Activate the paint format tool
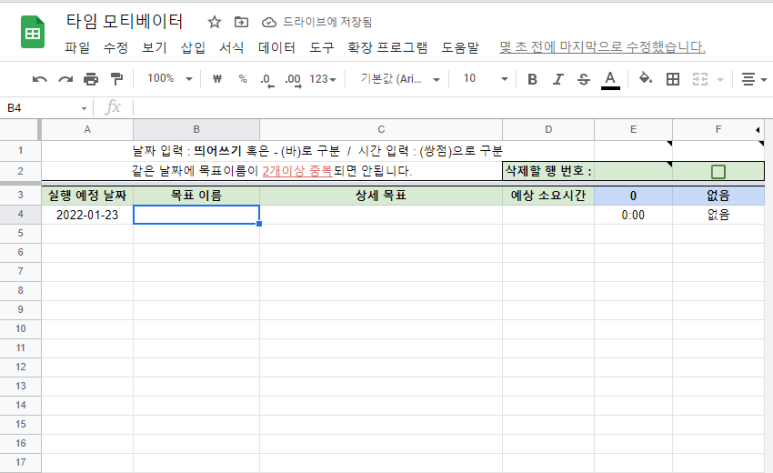This screenshot has height=473, width=773. click(117, 79)
